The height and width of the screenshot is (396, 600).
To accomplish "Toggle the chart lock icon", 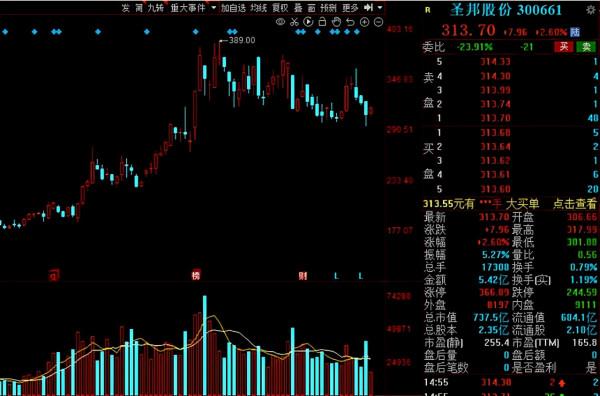I will click(x=322, y=22).
